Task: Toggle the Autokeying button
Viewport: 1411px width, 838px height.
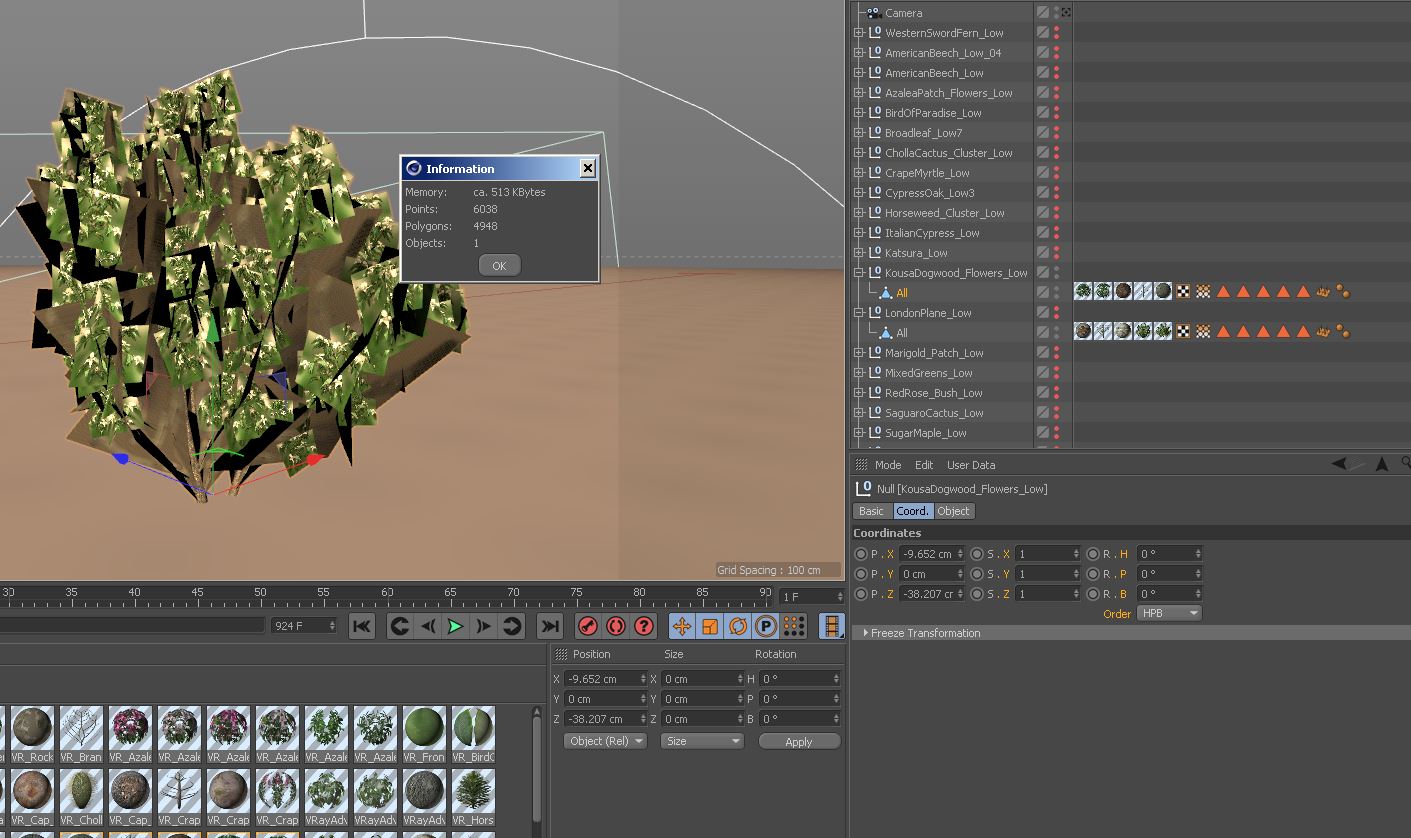Action: point(616,626)
